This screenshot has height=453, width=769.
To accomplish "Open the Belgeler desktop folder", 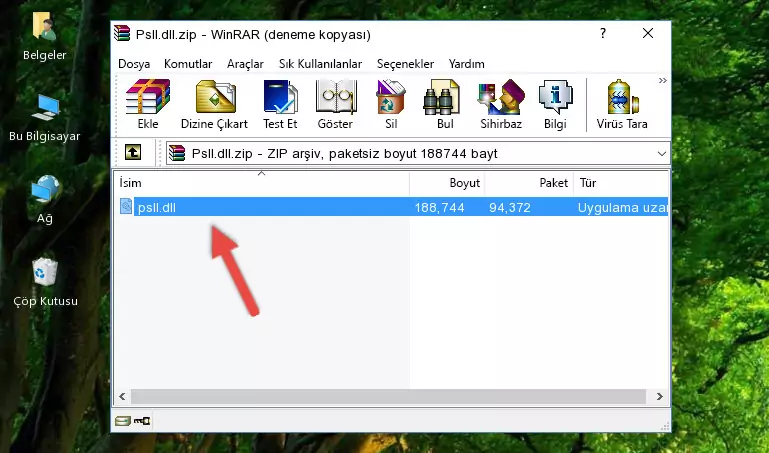I will point(45,37).
